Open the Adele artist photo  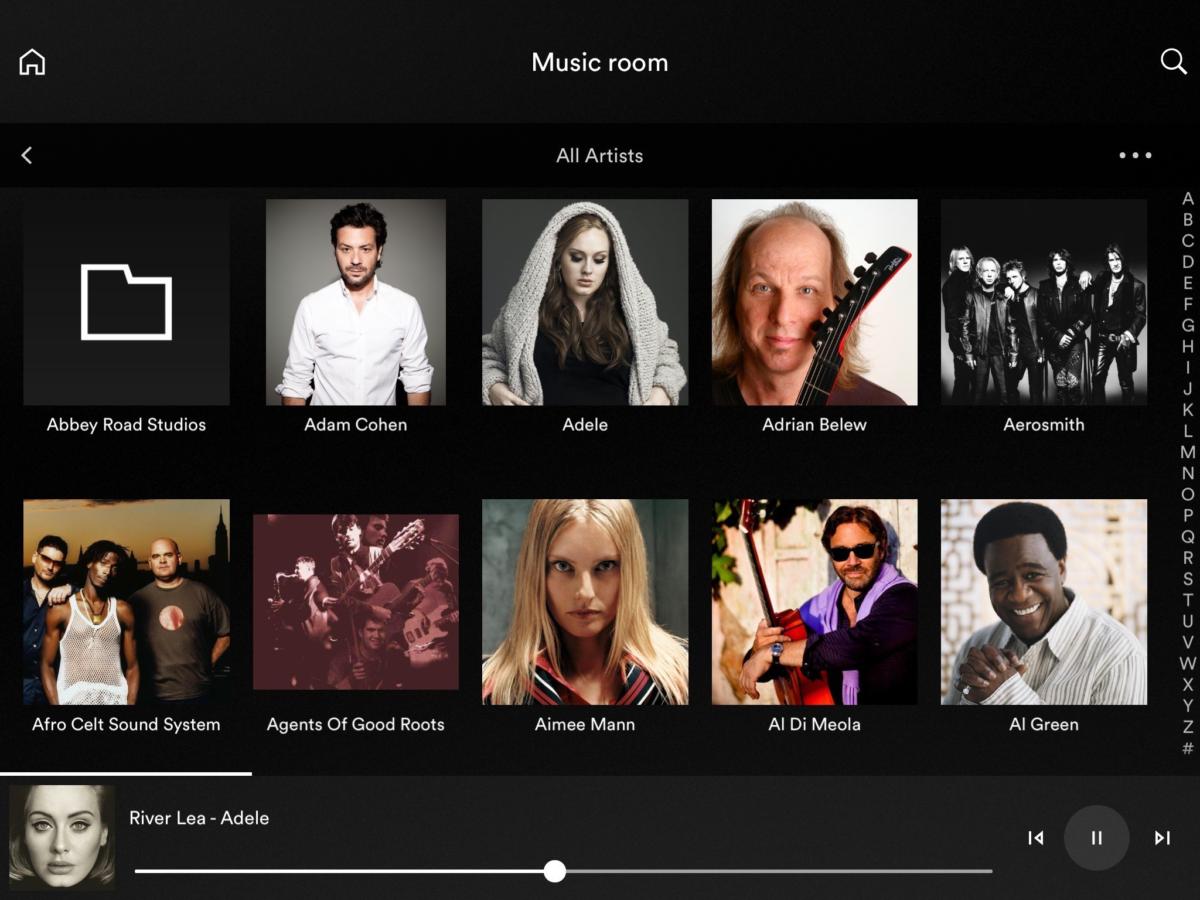click(x=585, y=302)
